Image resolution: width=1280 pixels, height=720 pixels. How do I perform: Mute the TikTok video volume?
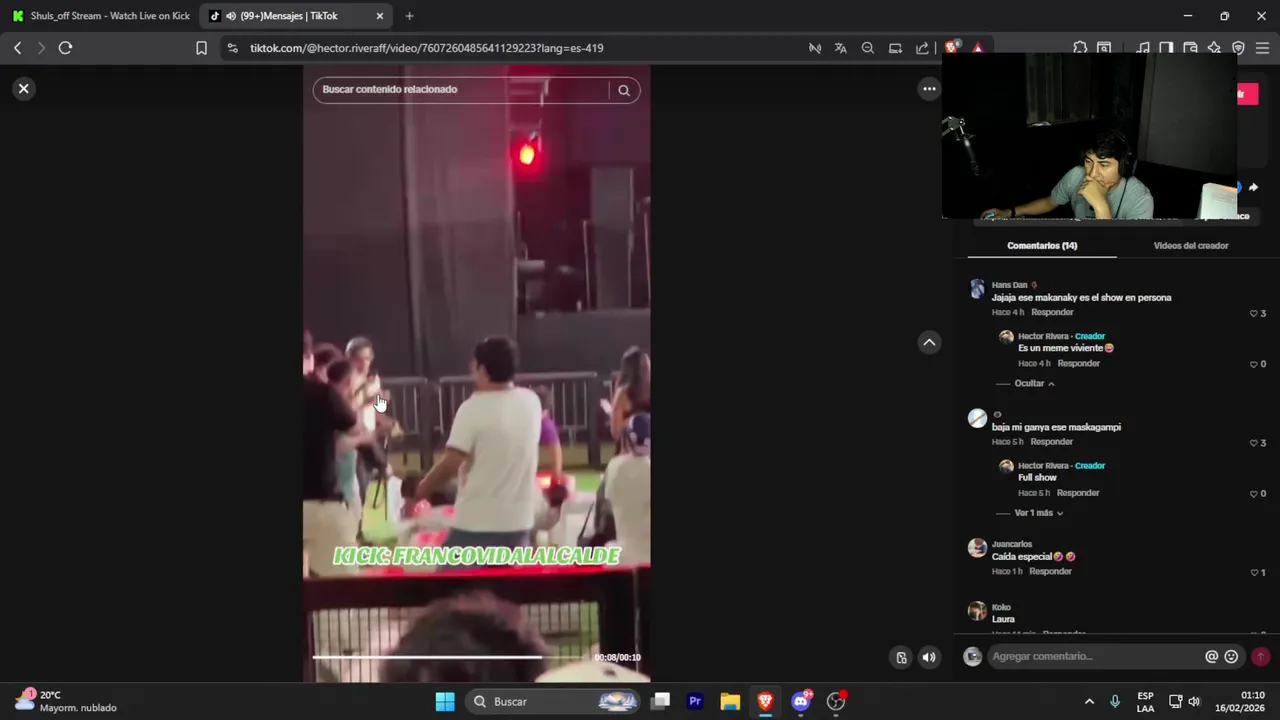pyautogui.click(x=929, y=657)
